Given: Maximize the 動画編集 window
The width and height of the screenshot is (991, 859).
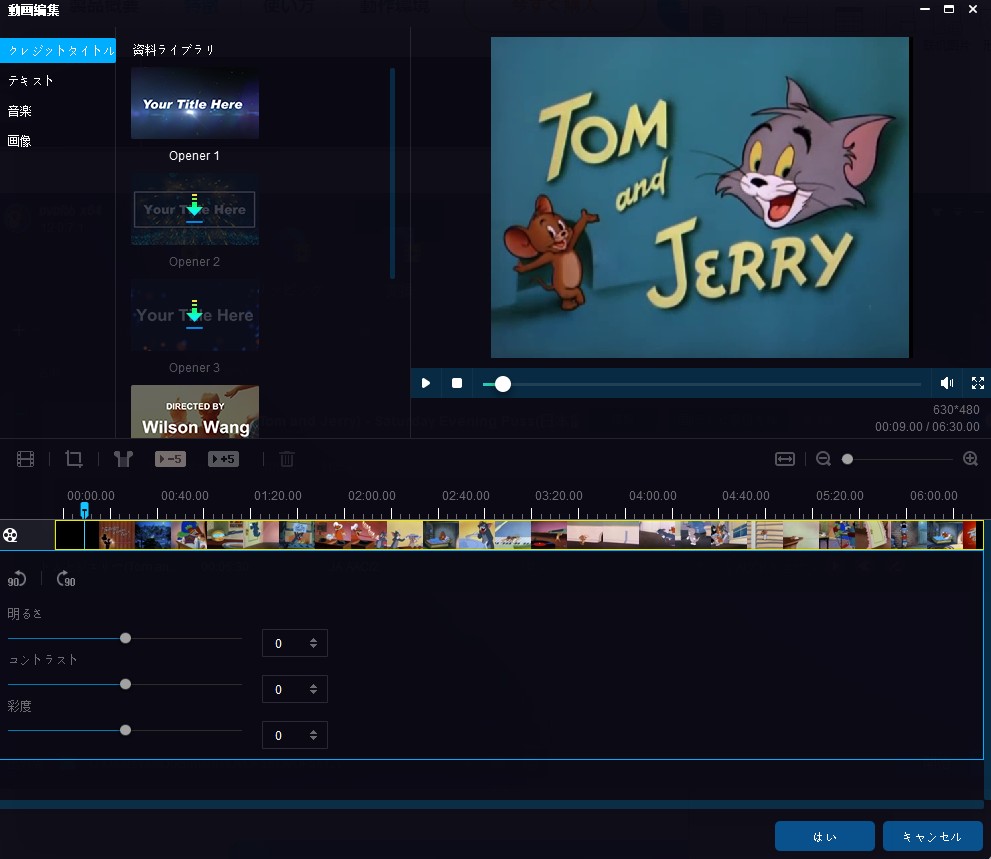Looking at the screenshot, I should [x=949, y=9].
